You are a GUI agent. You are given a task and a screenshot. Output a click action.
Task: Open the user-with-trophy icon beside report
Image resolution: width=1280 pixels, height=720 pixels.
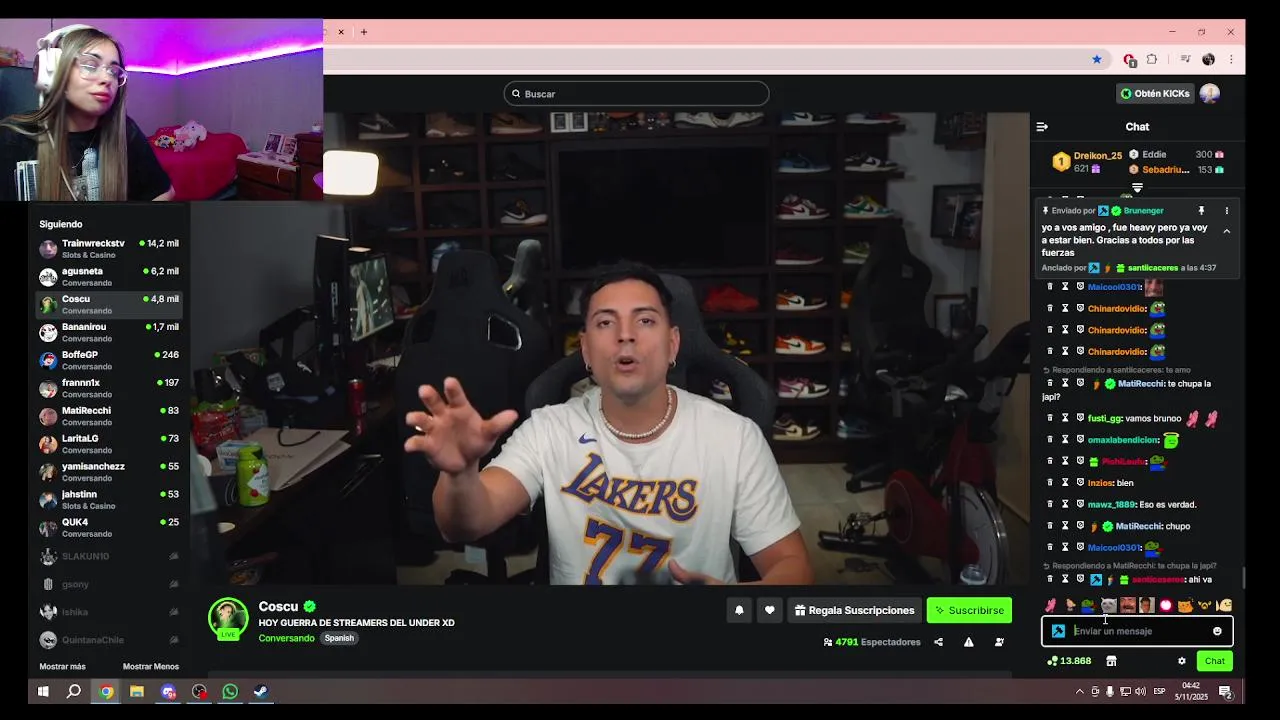(999, 642)
